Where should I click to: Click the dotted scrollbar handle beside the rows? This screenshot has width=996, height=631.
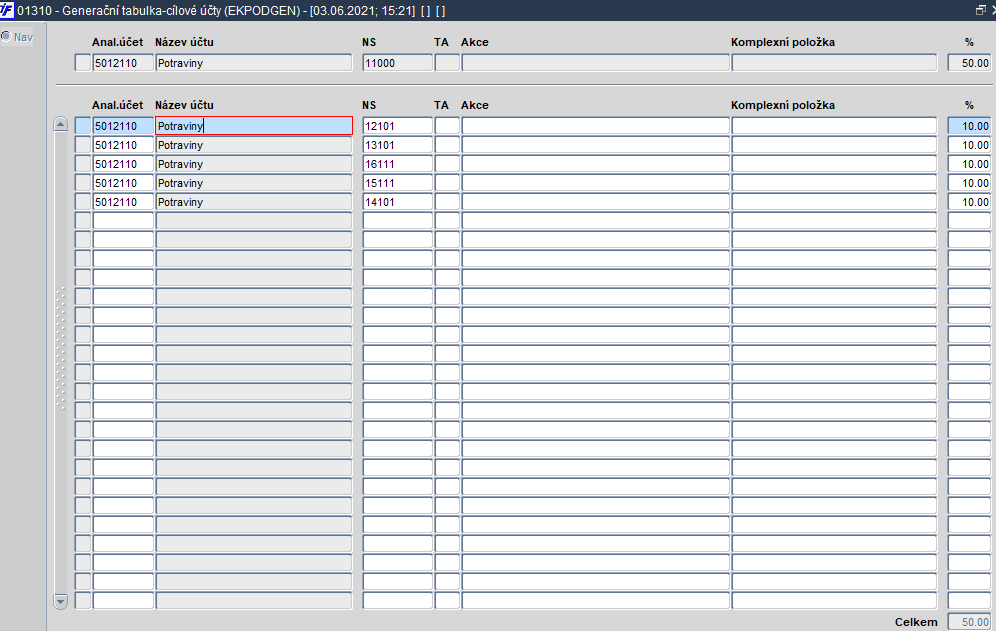[x=61, y=348]
